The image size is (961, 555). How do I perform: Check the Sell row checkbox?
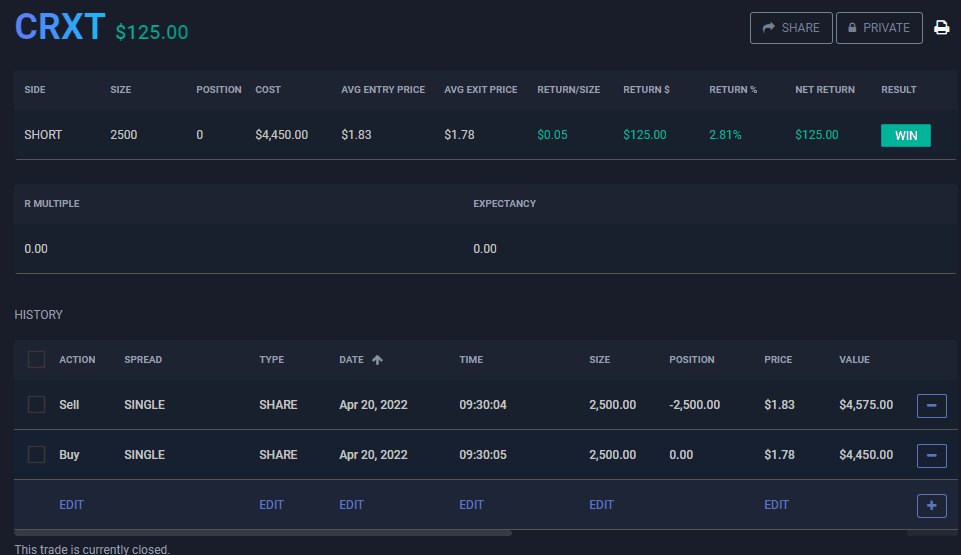point(37,405)
